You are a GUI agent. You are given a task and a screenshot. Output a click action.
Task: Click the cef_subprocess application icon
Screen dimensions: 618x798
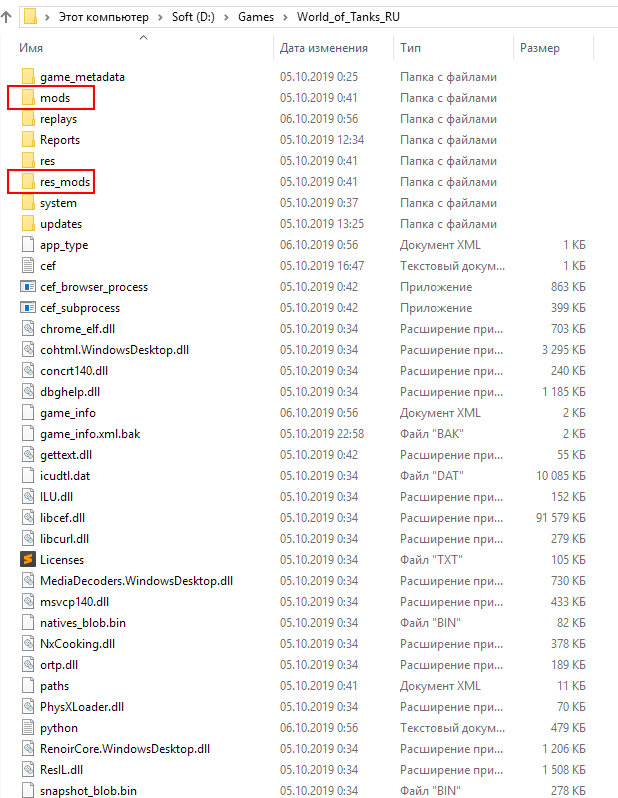click(27, 307)
